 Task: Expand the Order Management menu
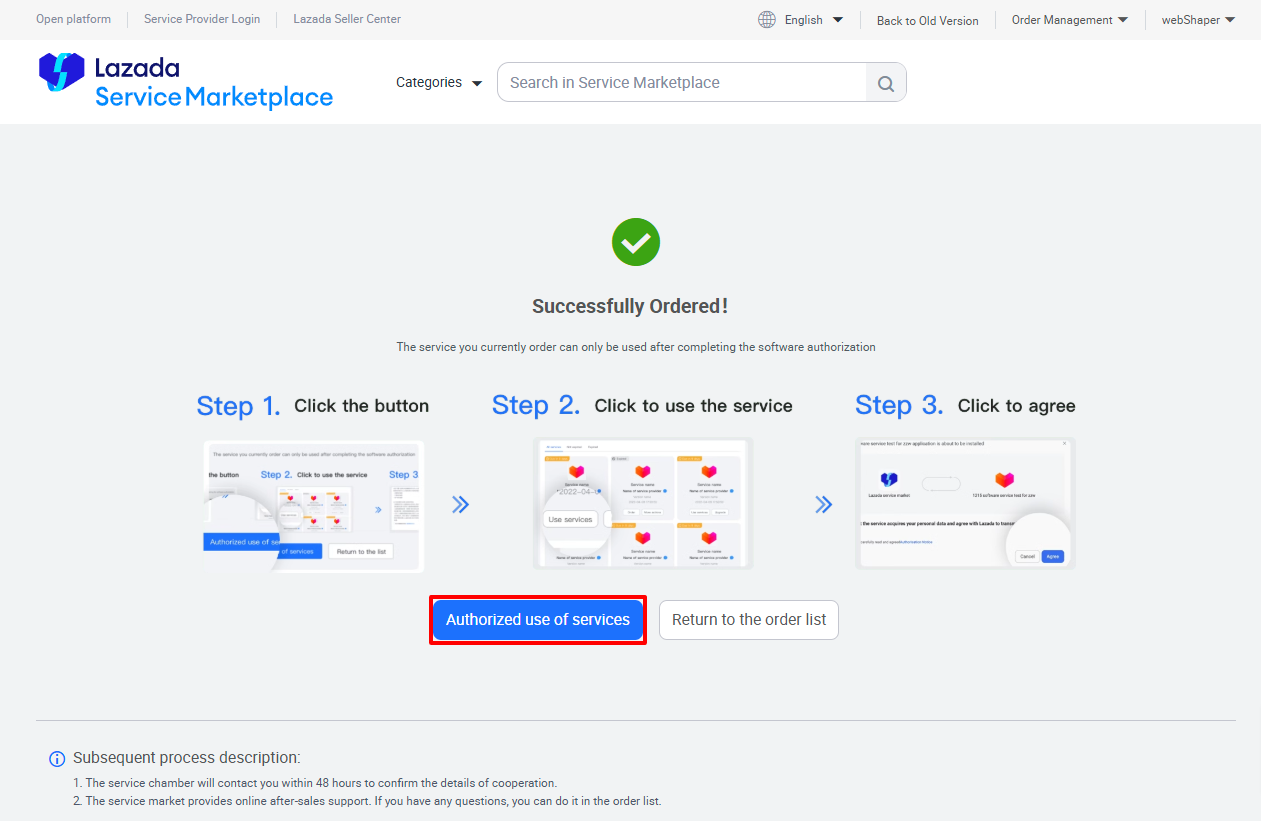coord(1069,20)
